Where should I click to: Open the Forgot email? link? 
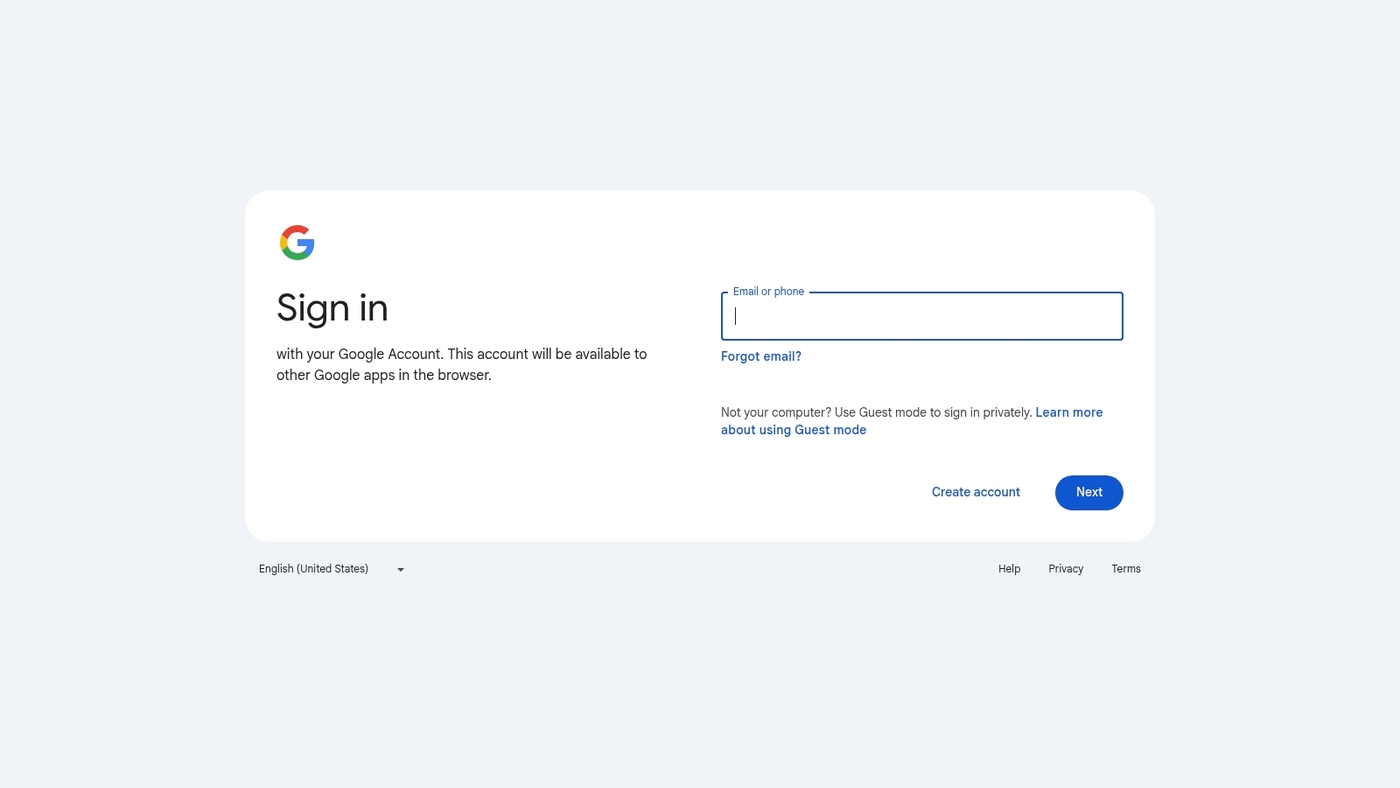pos(760,356)
